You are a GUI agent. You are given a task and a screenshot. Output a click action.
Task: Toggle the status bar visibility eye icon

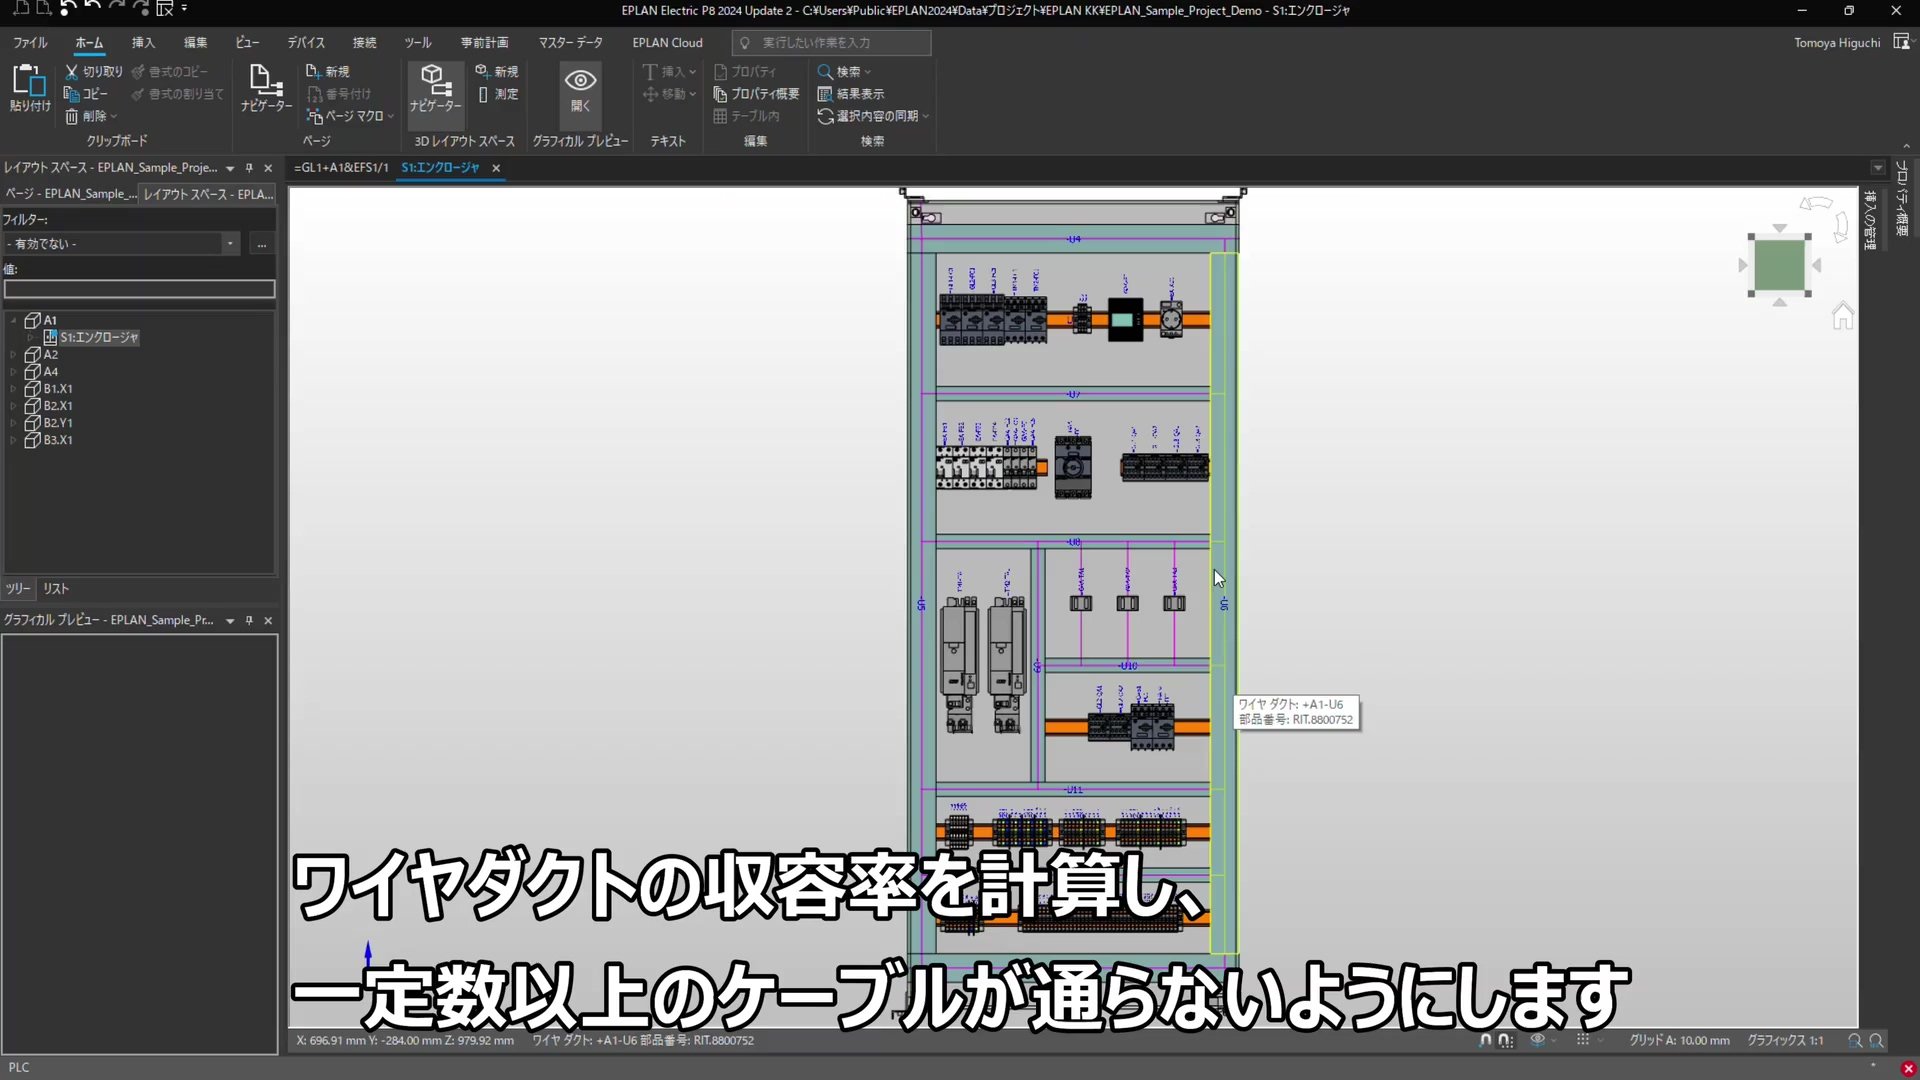click(1538, 1041)
